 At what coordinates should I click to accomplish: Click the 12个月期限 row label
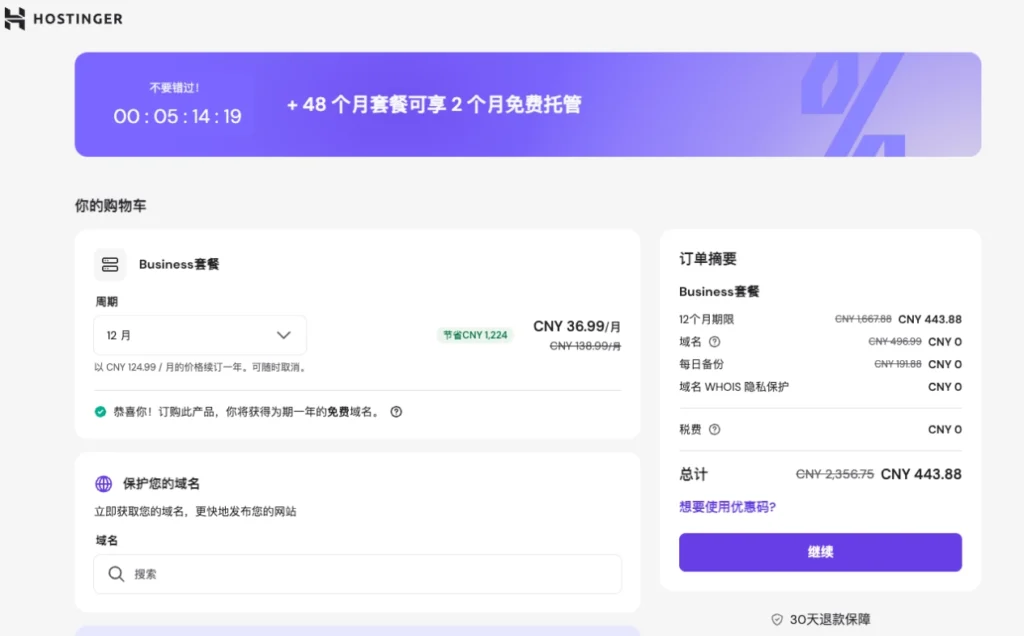pyautogui.click(x=707, y=319)
